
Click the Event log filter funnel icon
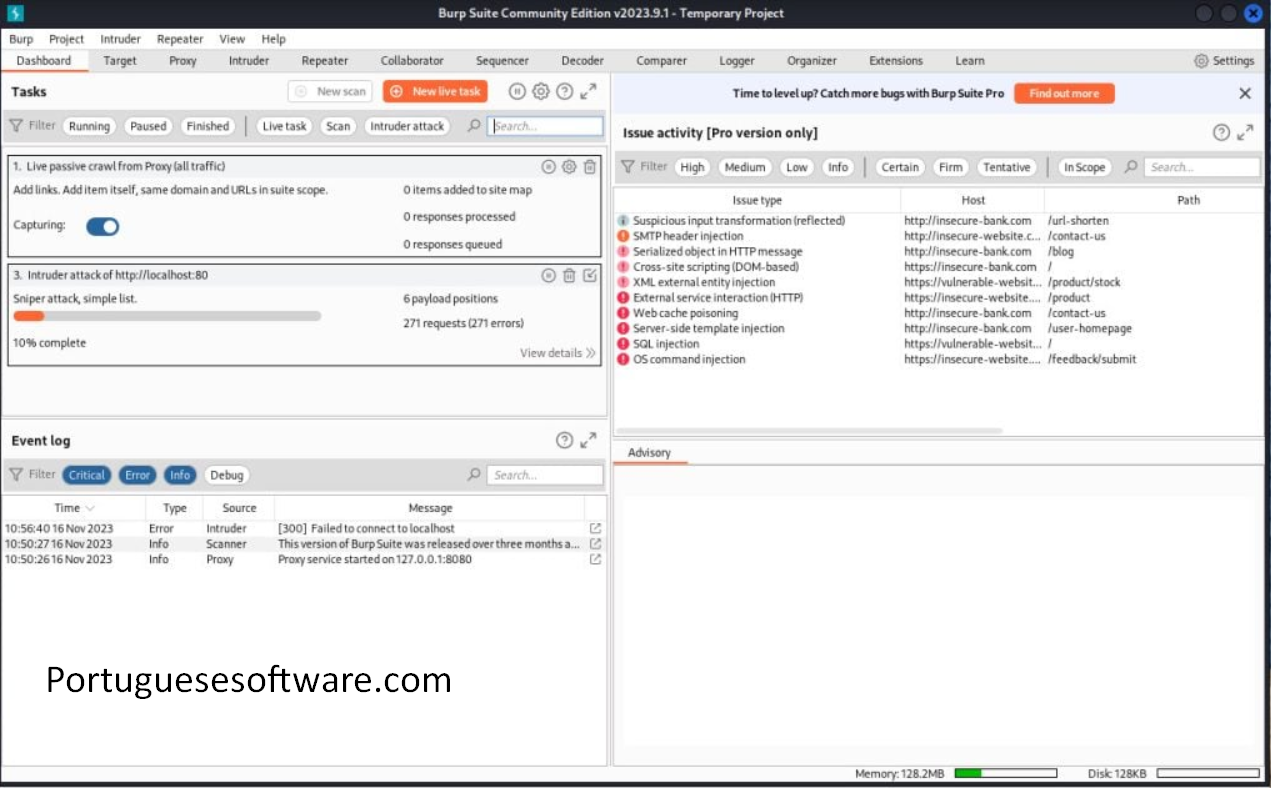click(x=16, y=474)
